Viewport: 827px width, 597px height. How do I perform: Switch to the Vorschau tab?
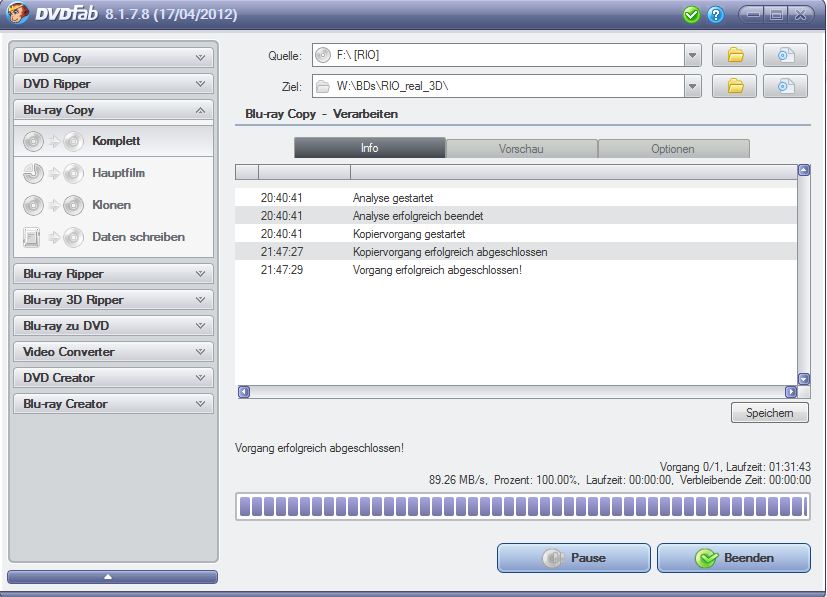522,149
